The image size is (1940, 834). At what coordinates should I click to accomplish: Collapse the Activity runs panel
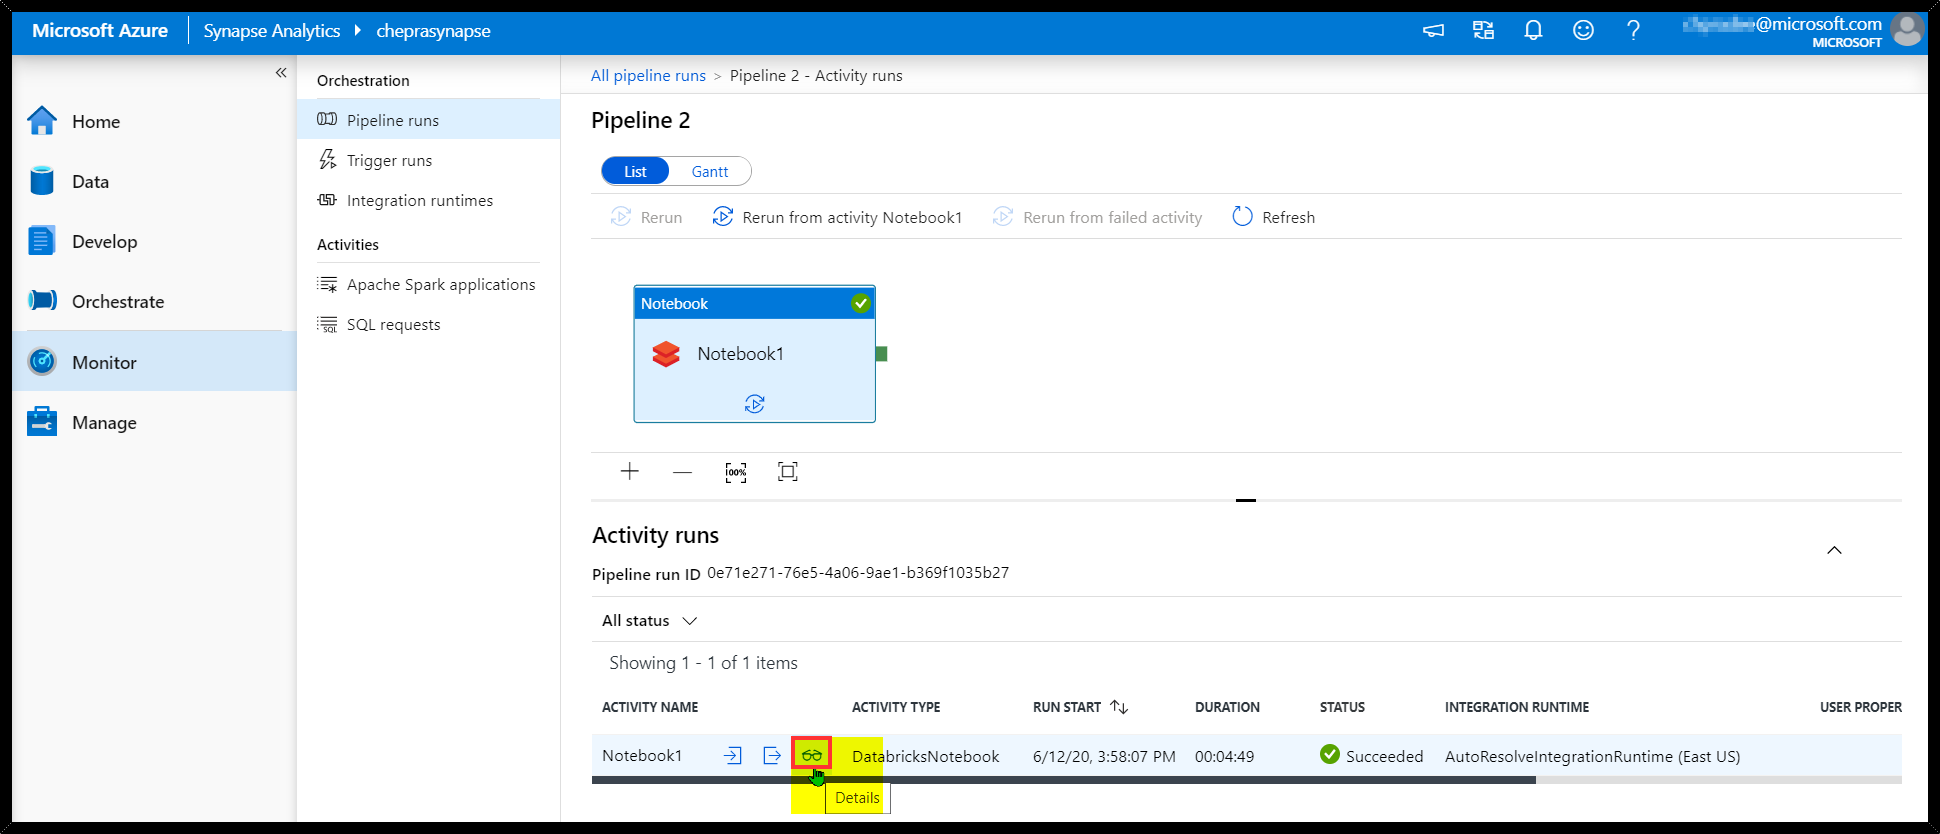tap(1834, 550)
